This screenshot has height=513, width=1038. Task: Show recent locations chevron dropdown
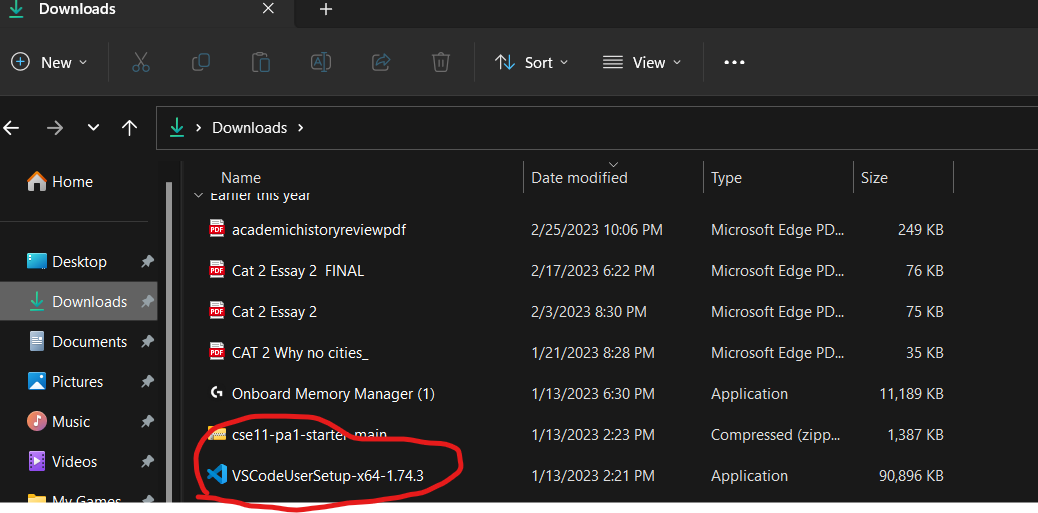point(93,128)
